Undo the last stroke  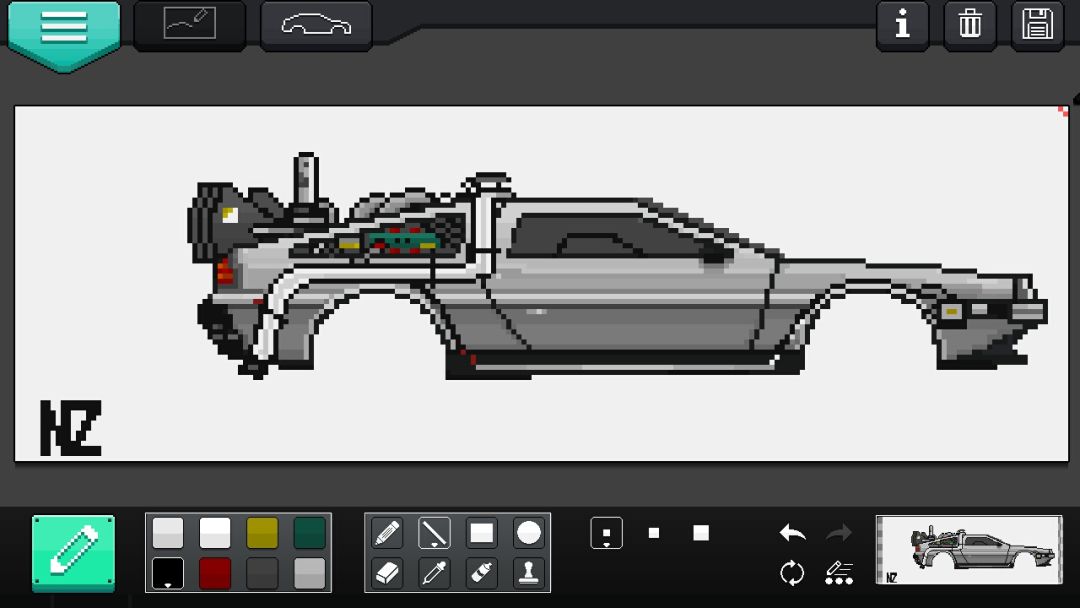pos(792,533)
